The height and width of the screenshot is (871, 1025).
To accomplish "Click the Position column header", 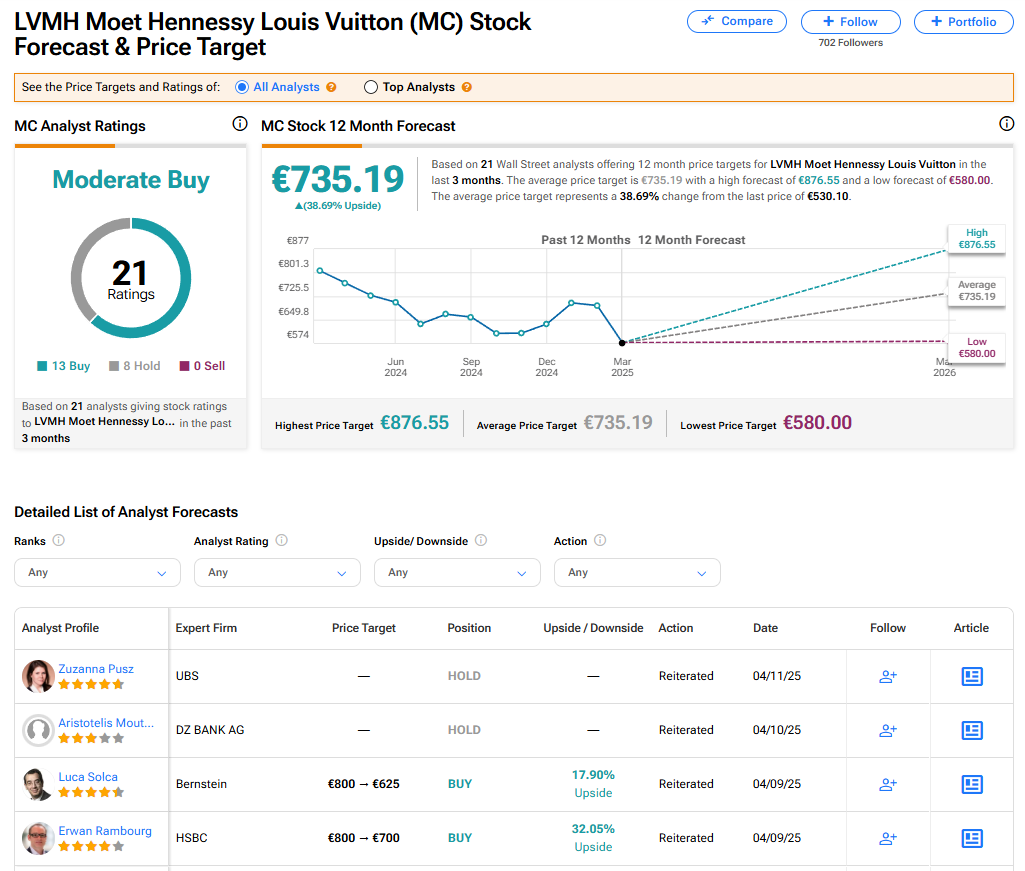I will 469,628.
